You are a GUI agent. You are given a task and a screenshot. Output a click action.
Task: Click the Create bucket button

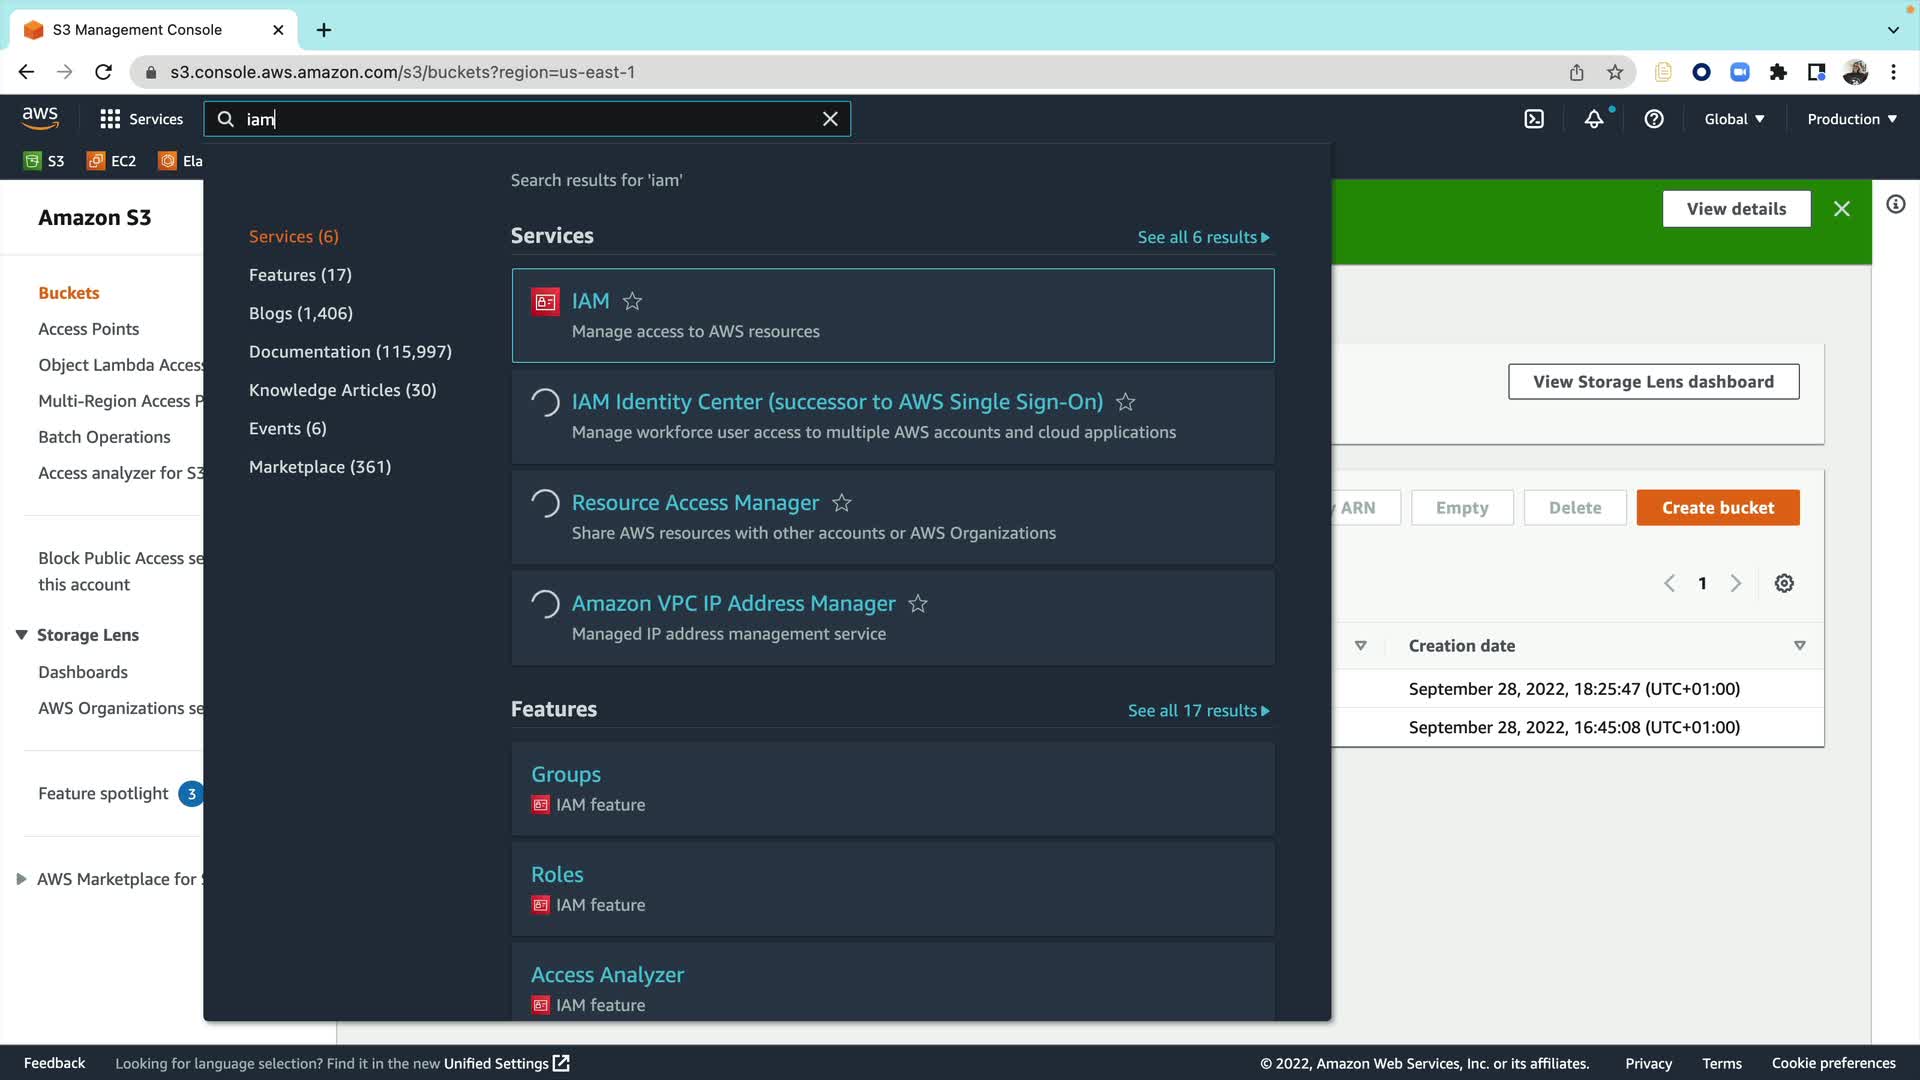coord(1717,508)
